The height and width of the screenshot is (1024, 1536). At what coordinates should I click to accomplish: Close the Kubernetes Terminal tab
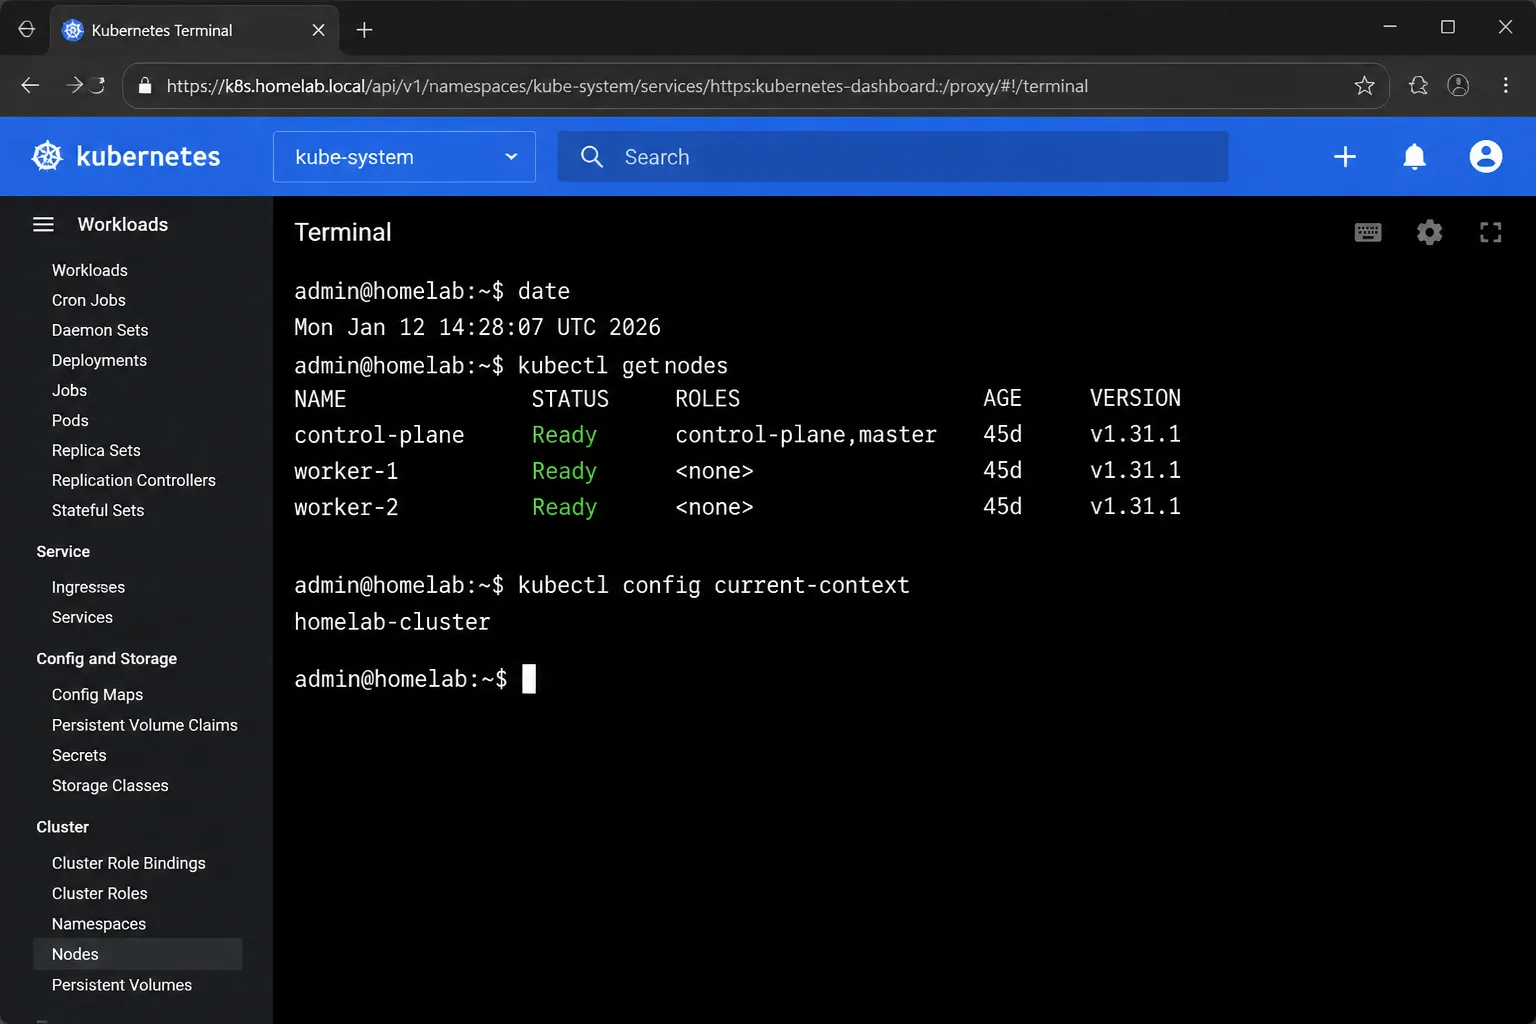click(318, 30)
